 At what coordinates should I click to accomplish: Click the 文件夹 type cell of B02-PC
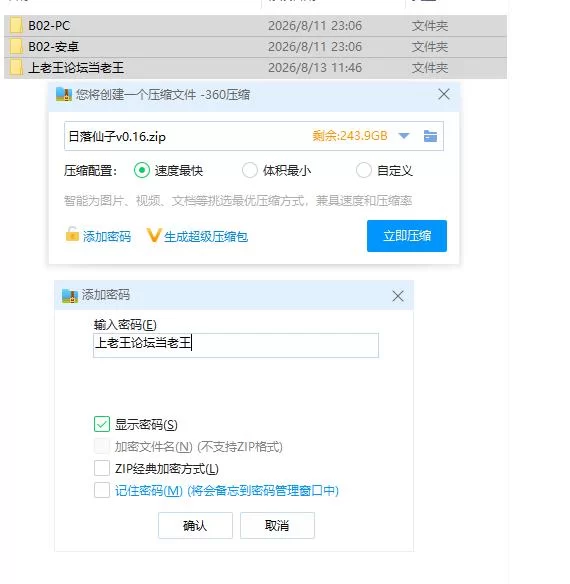point(430,26)
